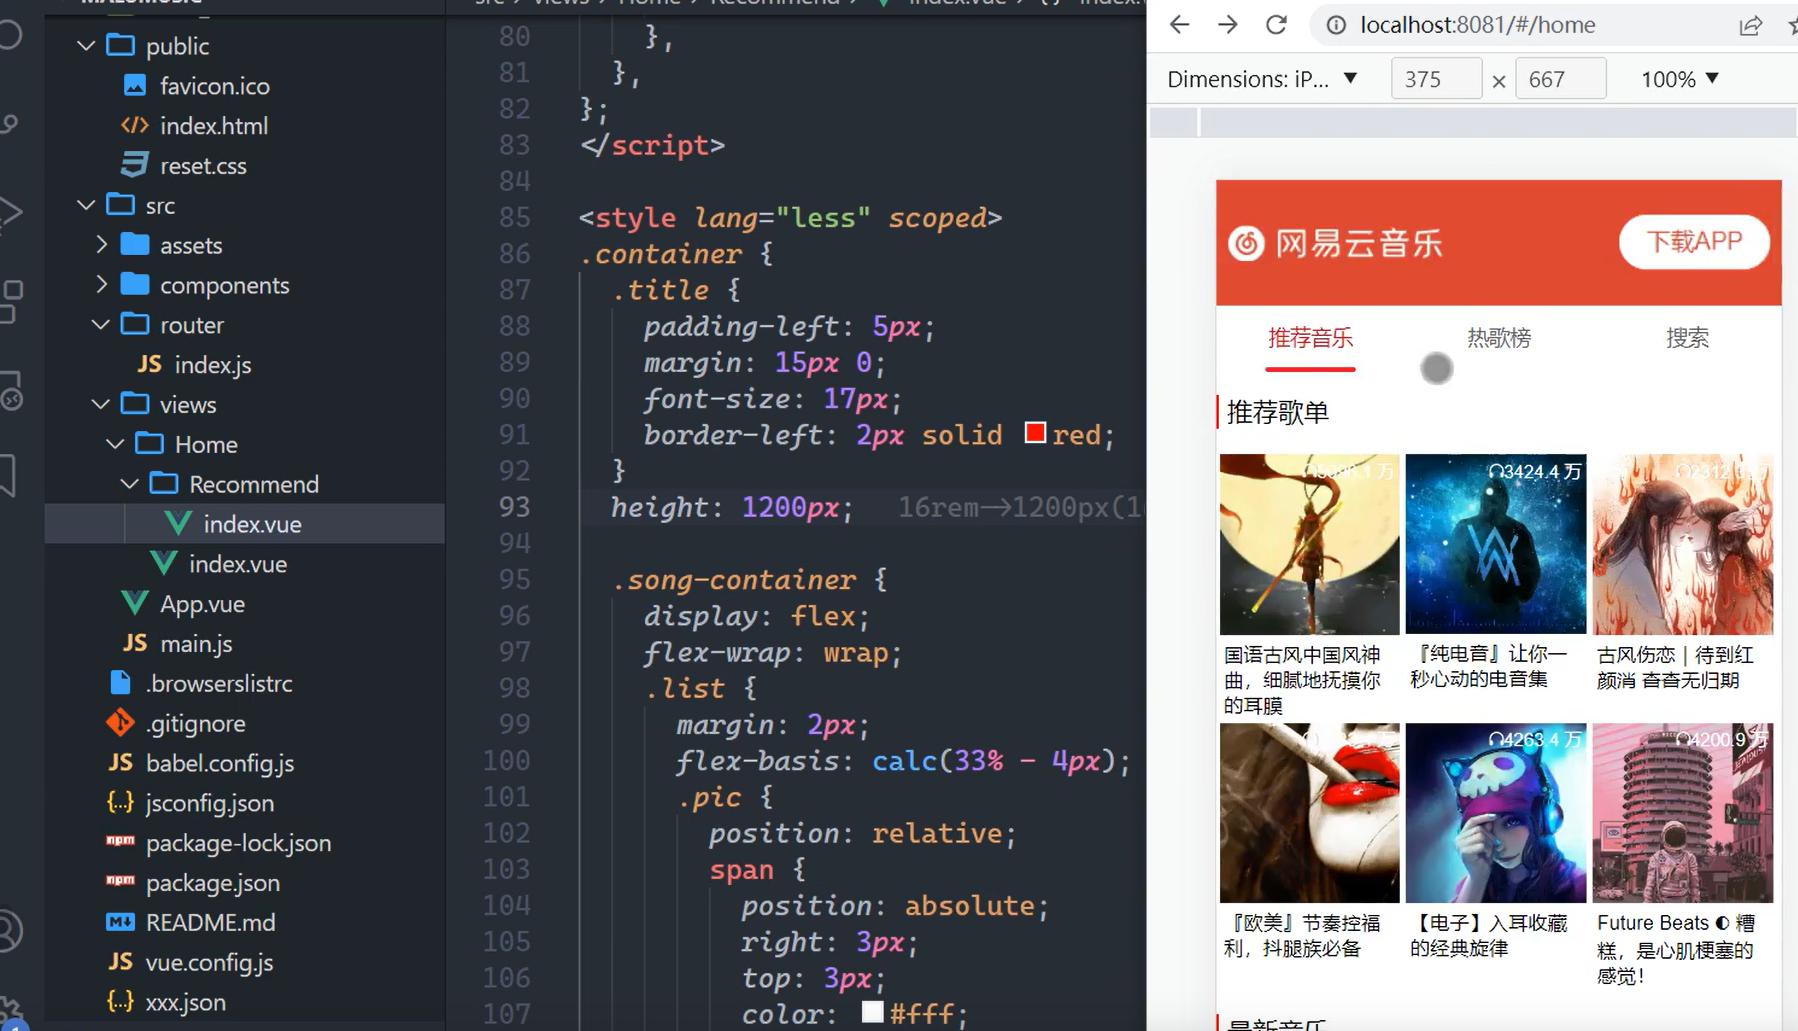Click the 推荐歌单 section heading
Image resolution: width=1798 pixels, height=1031 pixels.
coord(1277,412)
